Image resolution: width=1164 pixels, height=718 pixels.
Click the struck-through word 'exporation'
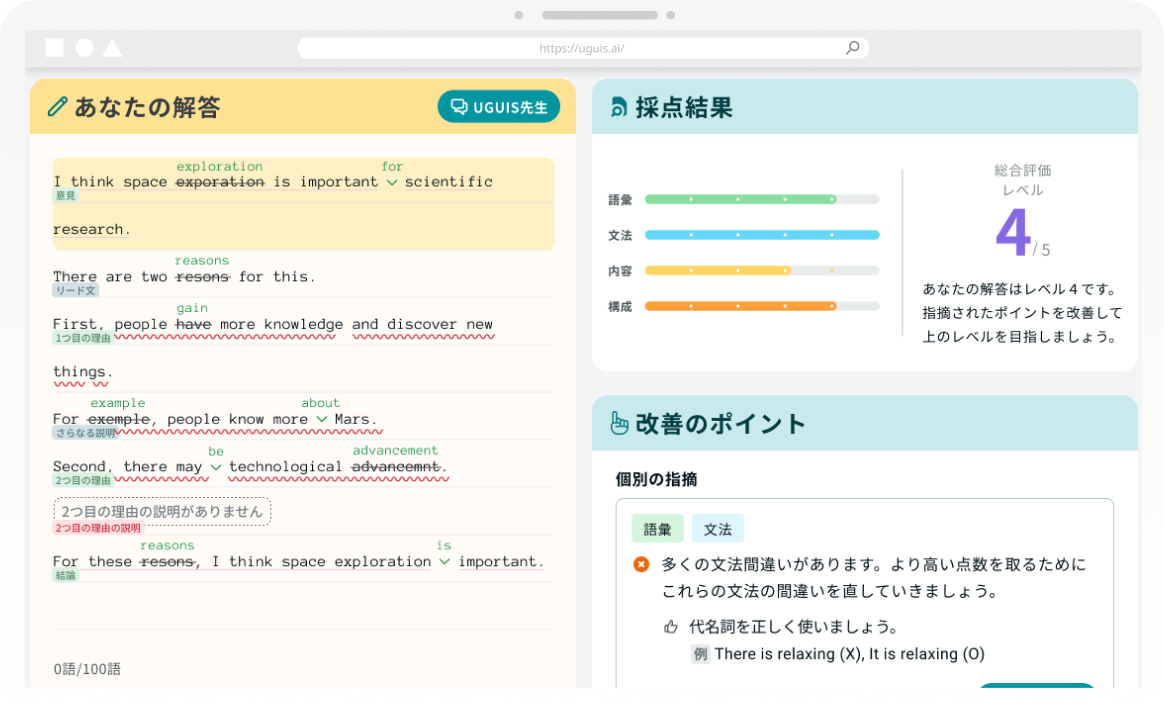point(220,182)
